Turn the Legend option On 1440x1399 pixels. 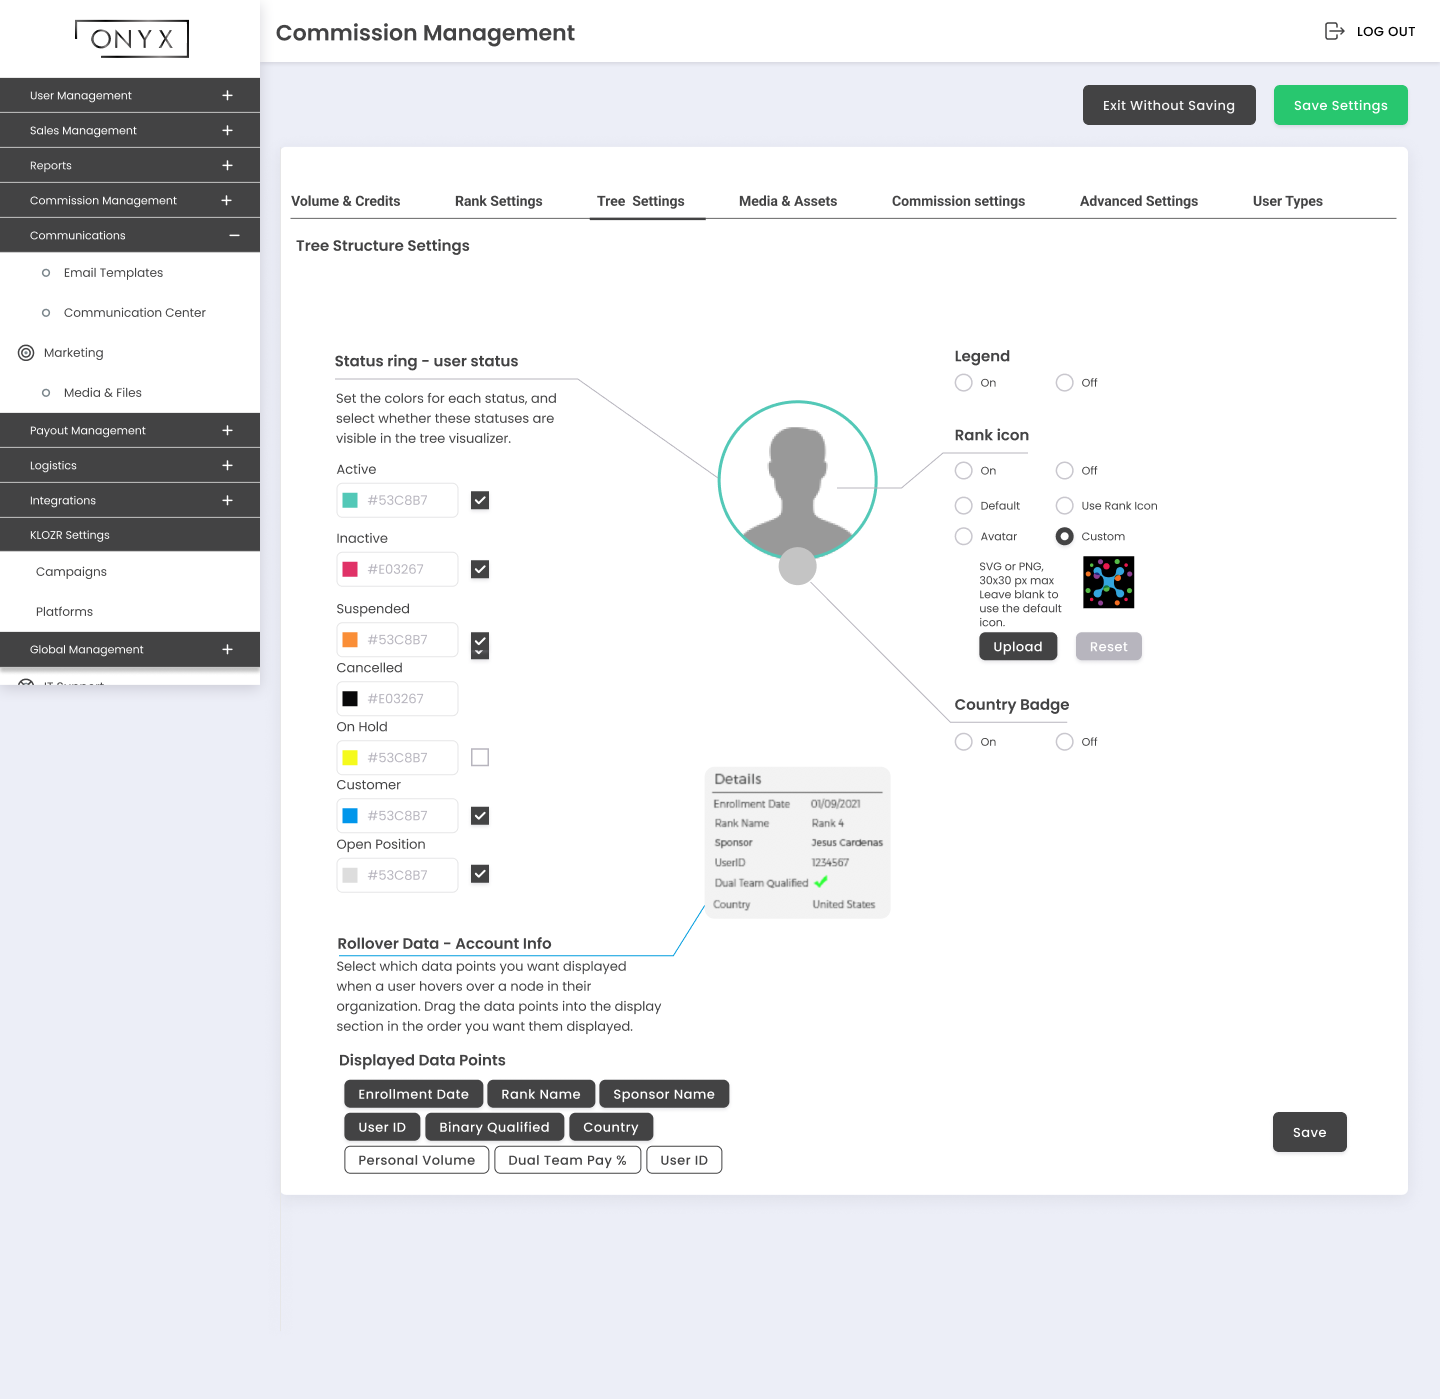click(964, 383)
